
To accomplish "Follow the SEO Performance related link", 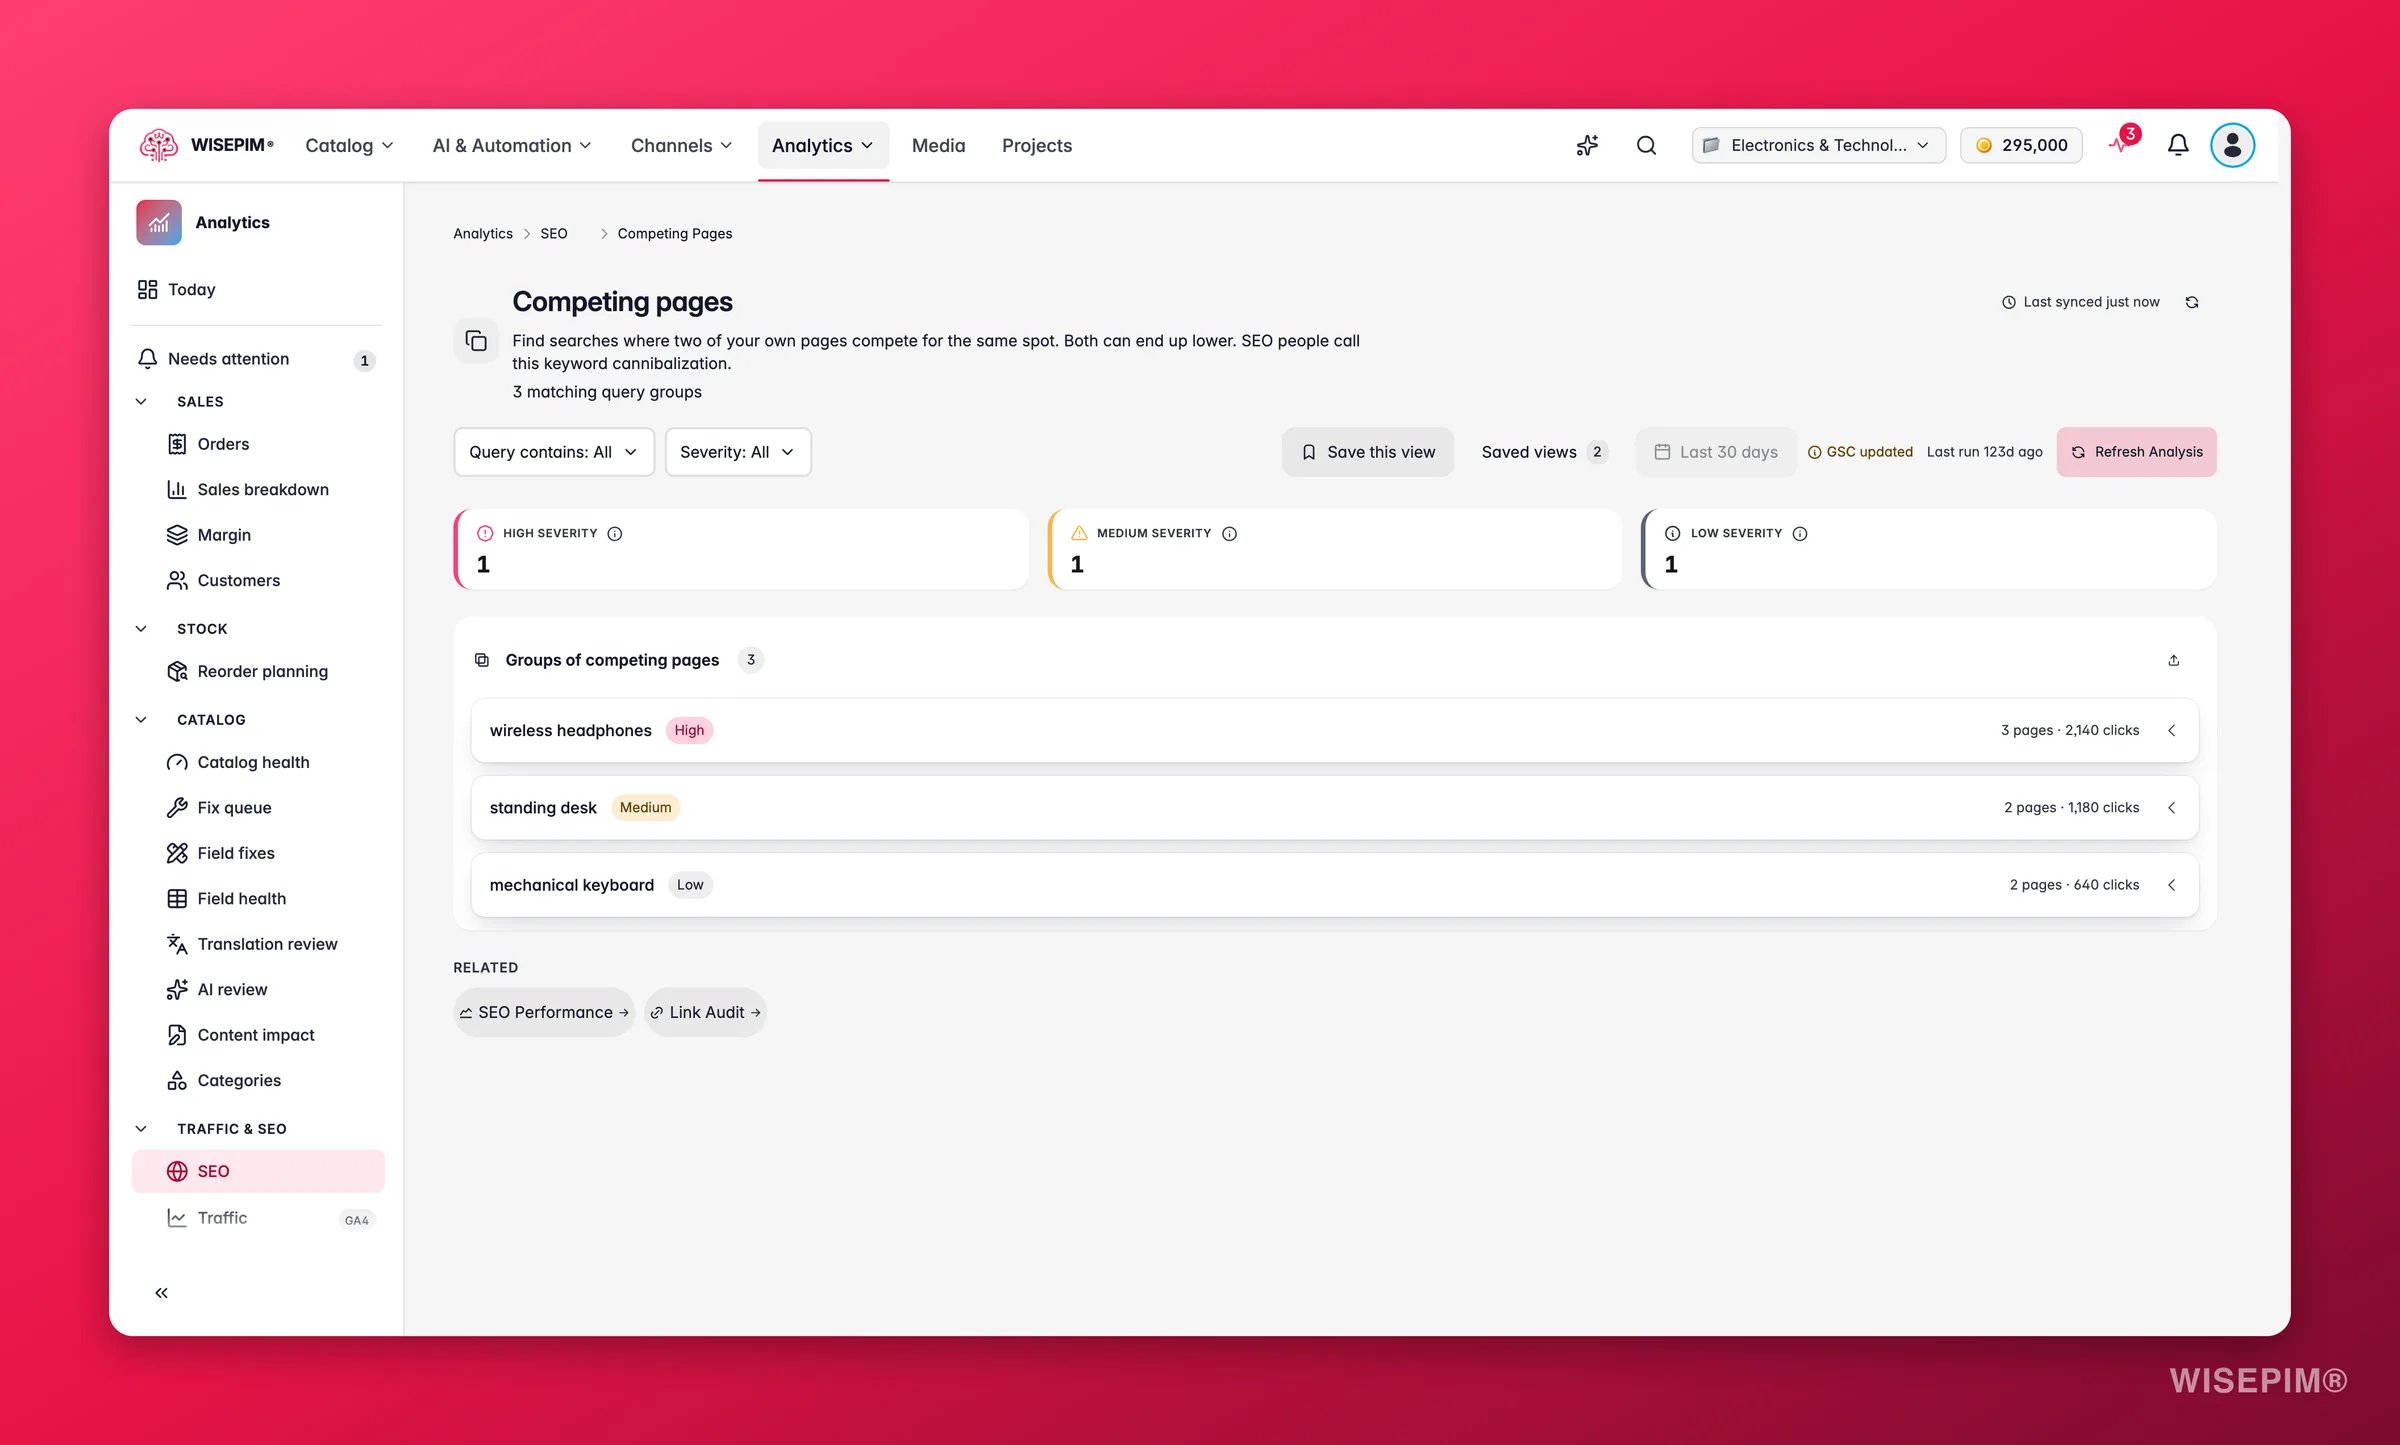I will pos(544,1012).
